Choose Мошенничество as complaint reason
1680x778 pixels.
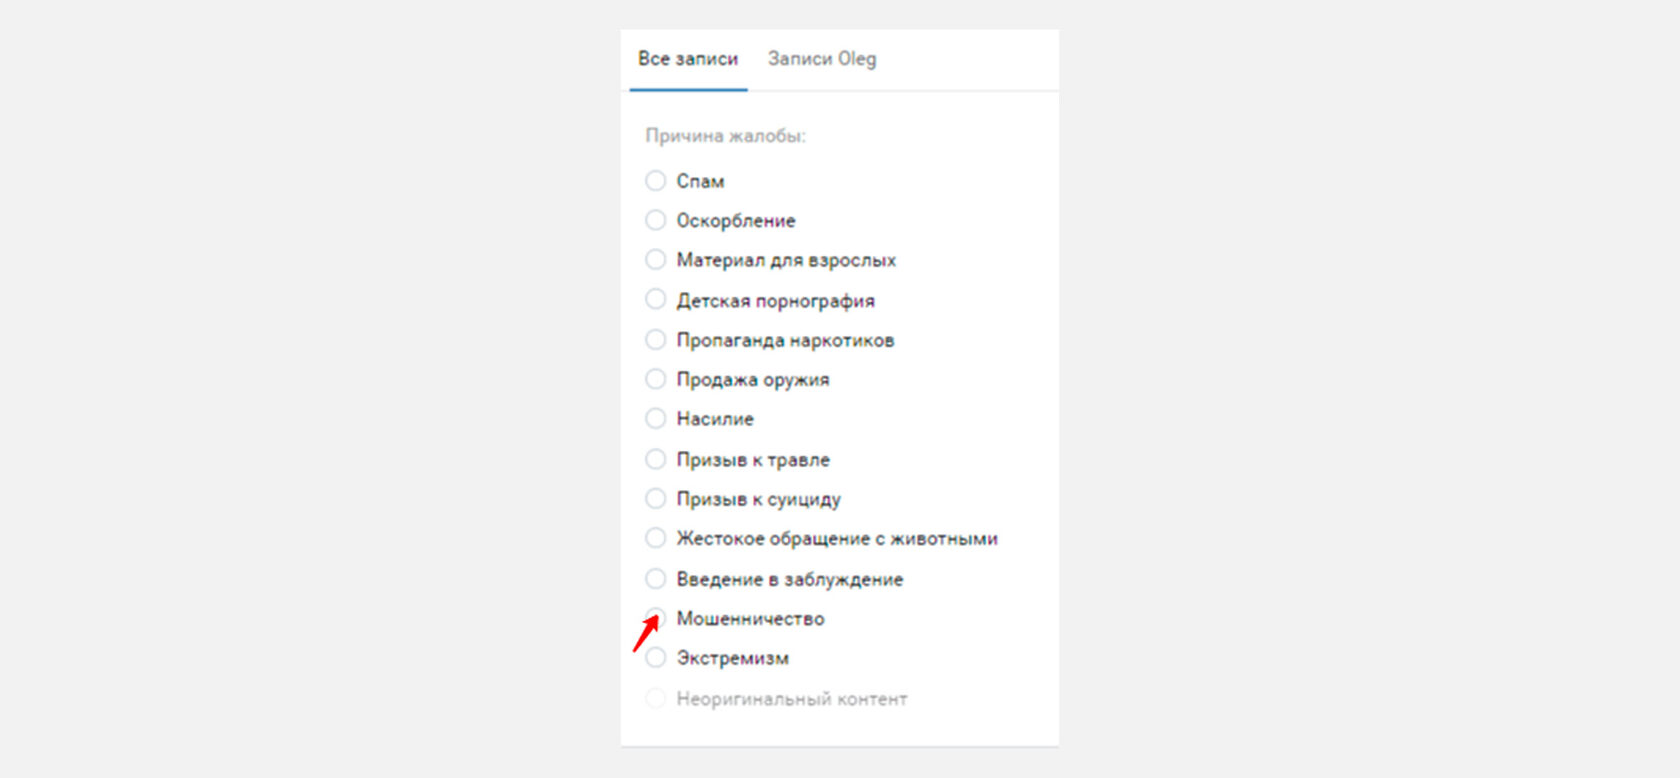(x=655, y=618)
